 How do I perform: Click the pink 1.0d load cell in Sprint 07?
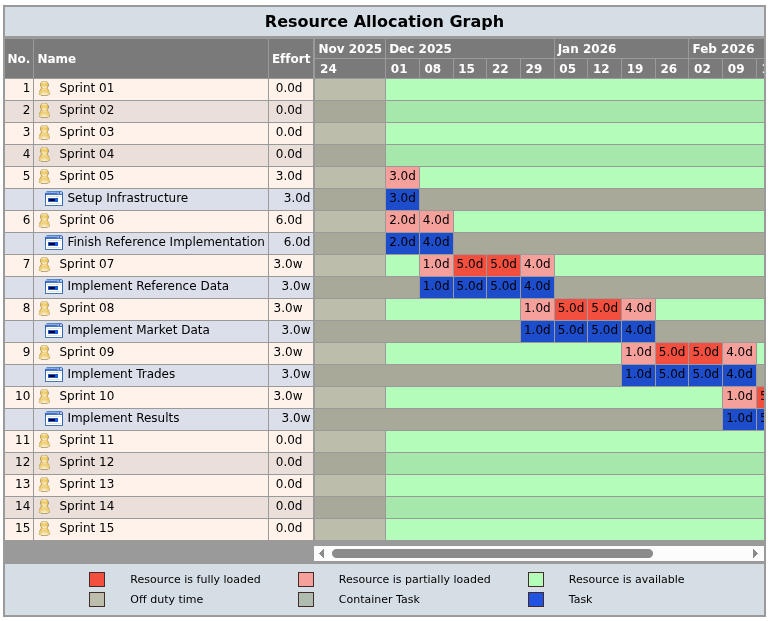pos(436,265)
